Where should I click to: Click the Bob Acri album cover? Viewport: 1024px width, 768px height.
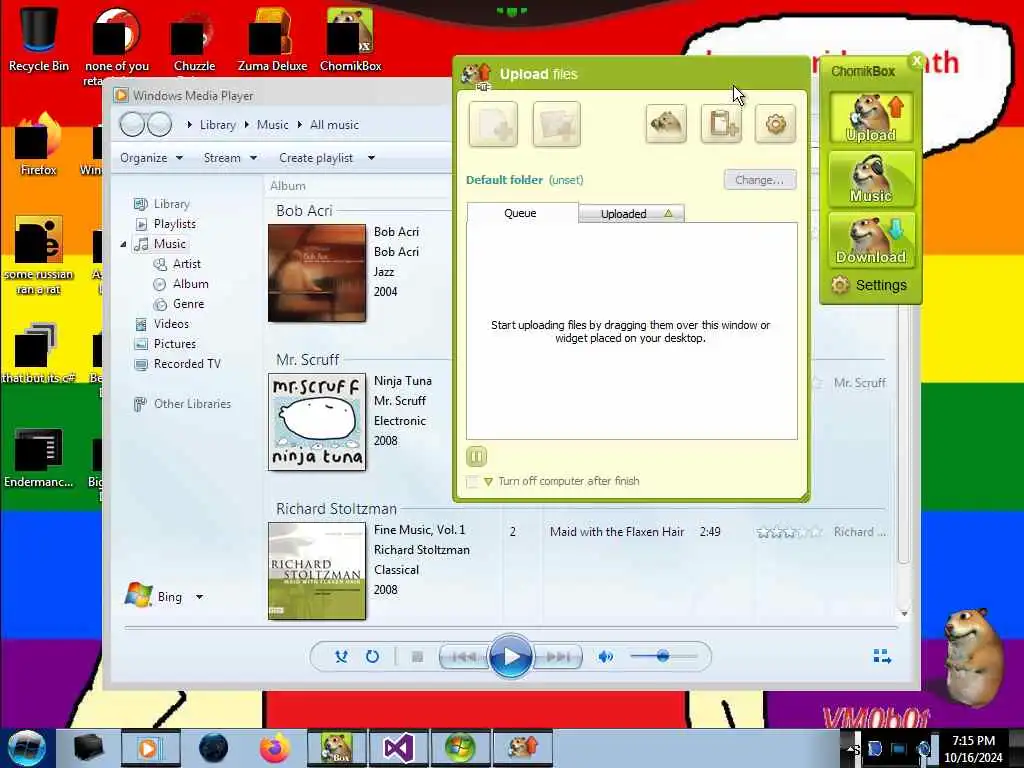point(317,273)
